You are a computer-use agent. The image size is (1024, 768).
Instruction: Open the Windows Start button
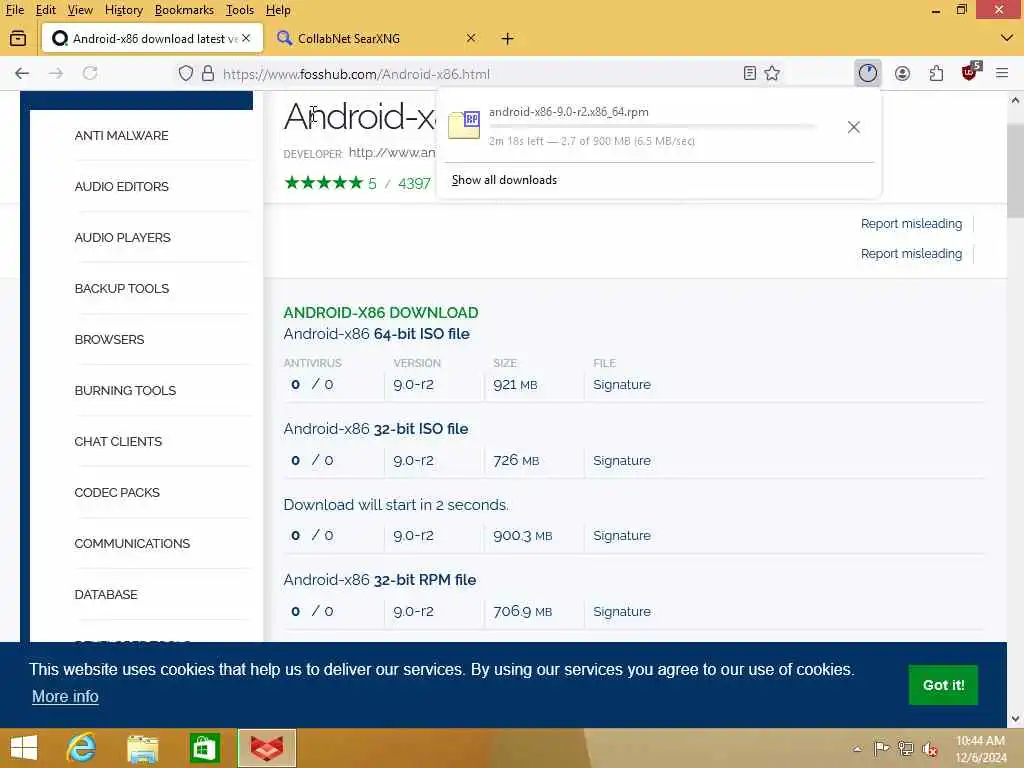click(x=24, y=748)
